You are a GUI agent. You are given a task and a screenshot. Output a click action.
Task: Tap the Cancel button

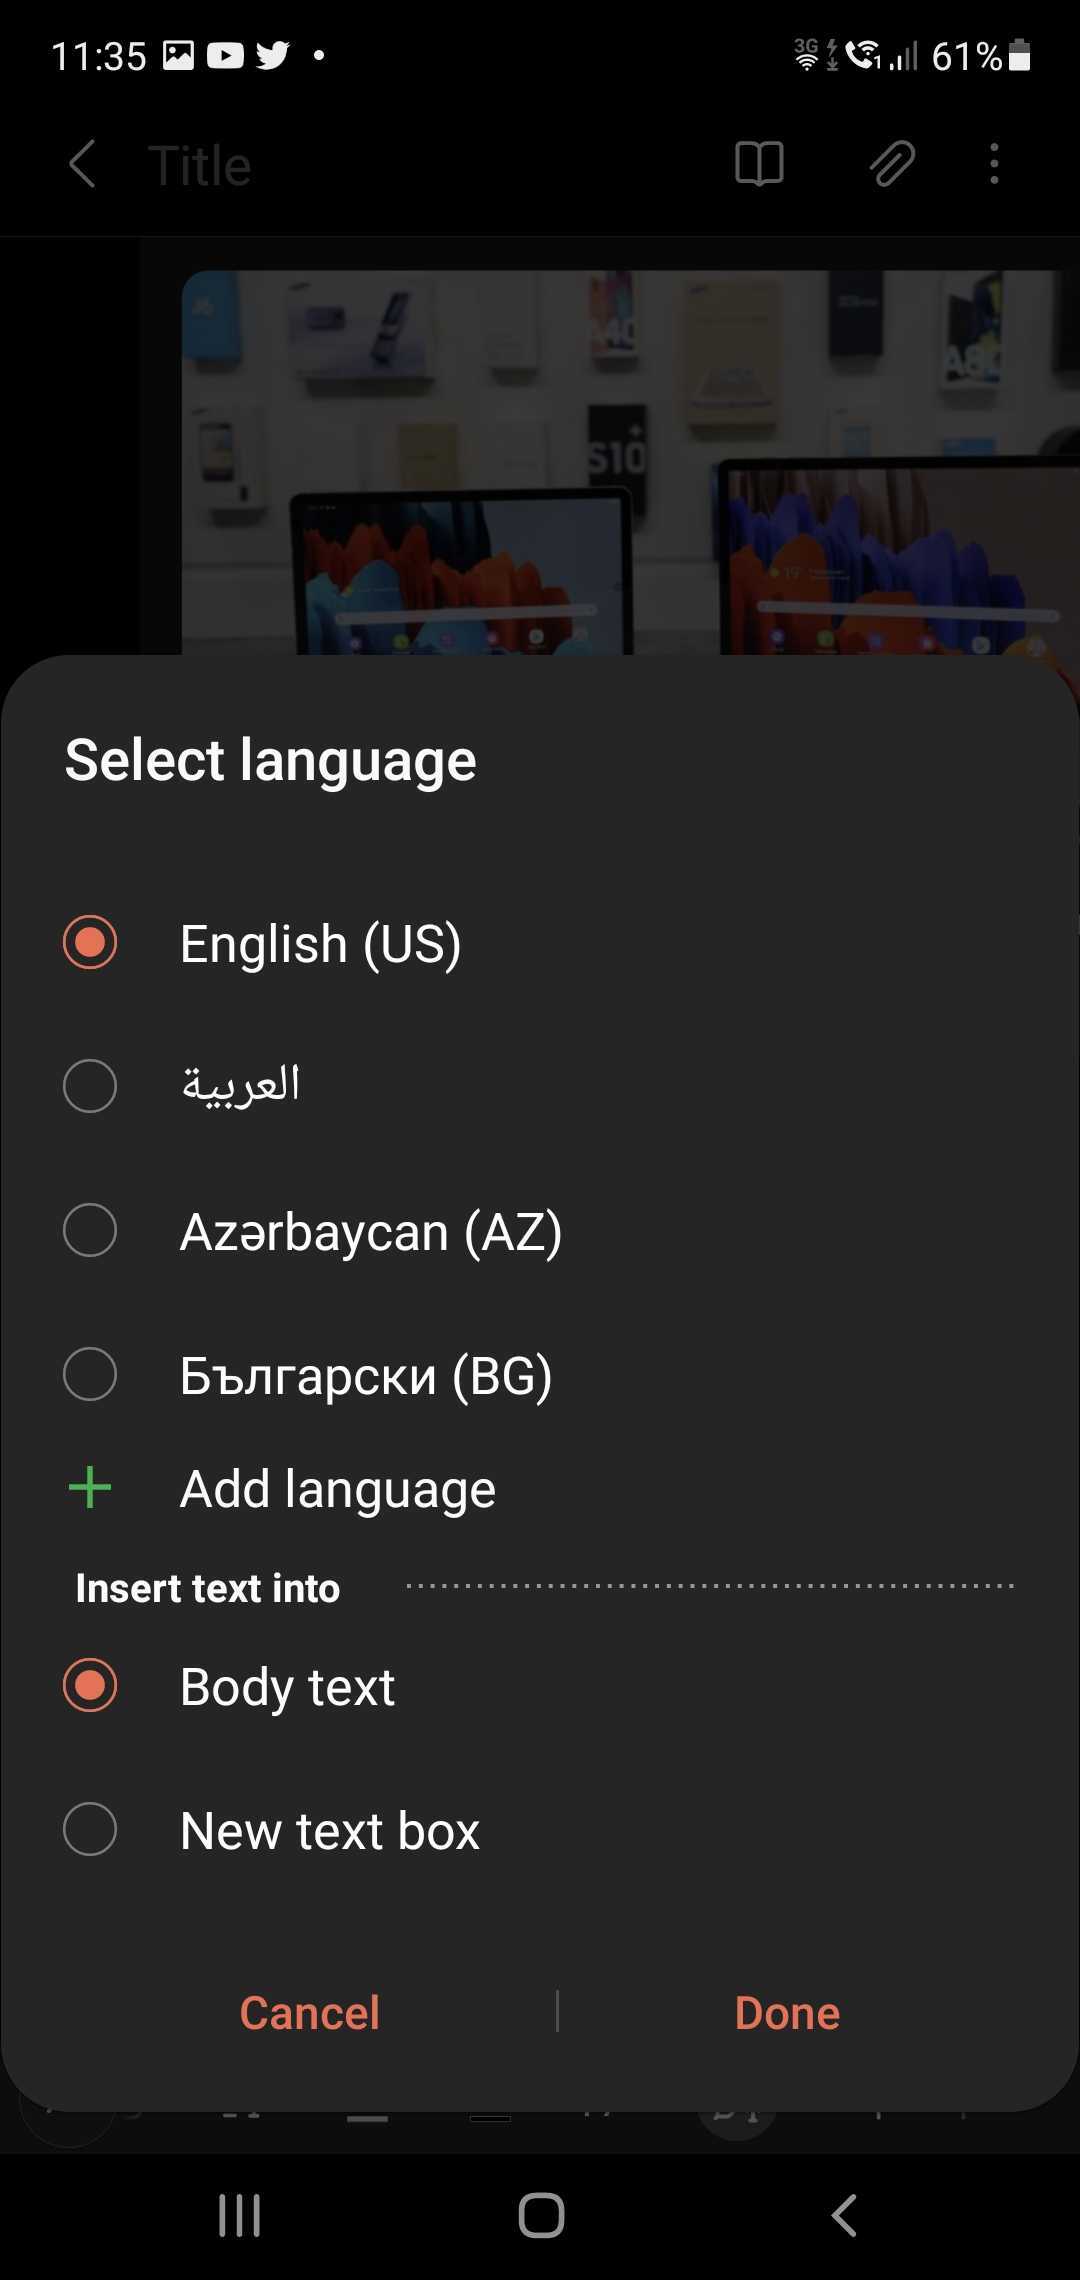point(310,2013)
